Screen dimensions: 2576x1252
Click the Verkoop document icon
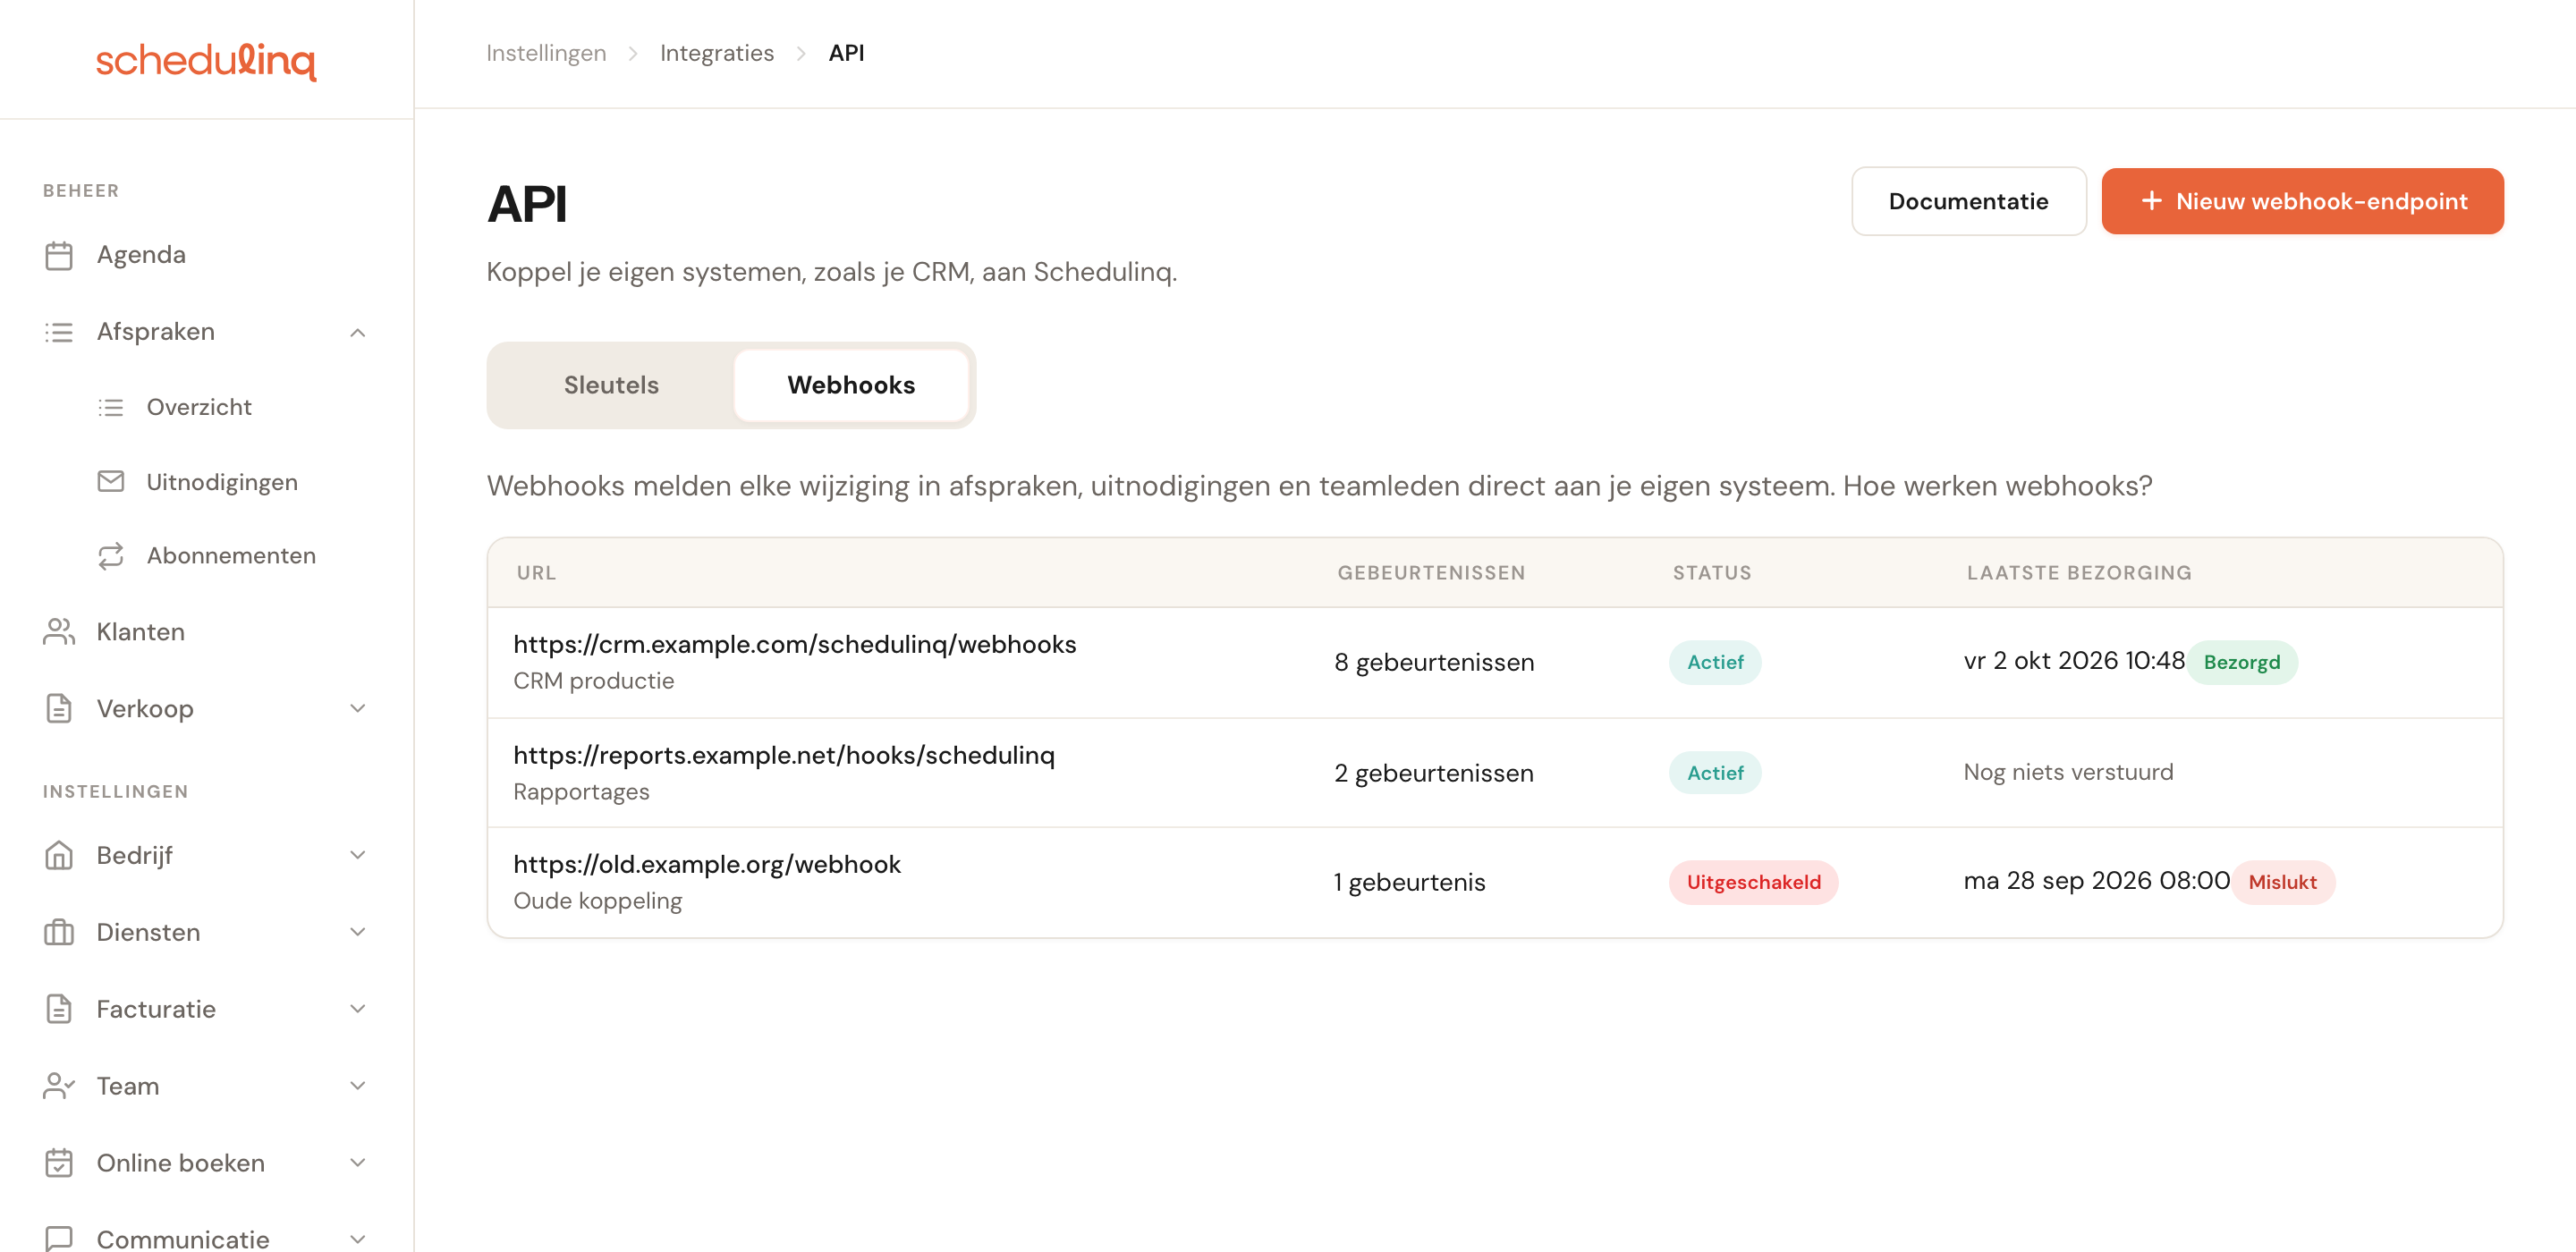point(59,709)
